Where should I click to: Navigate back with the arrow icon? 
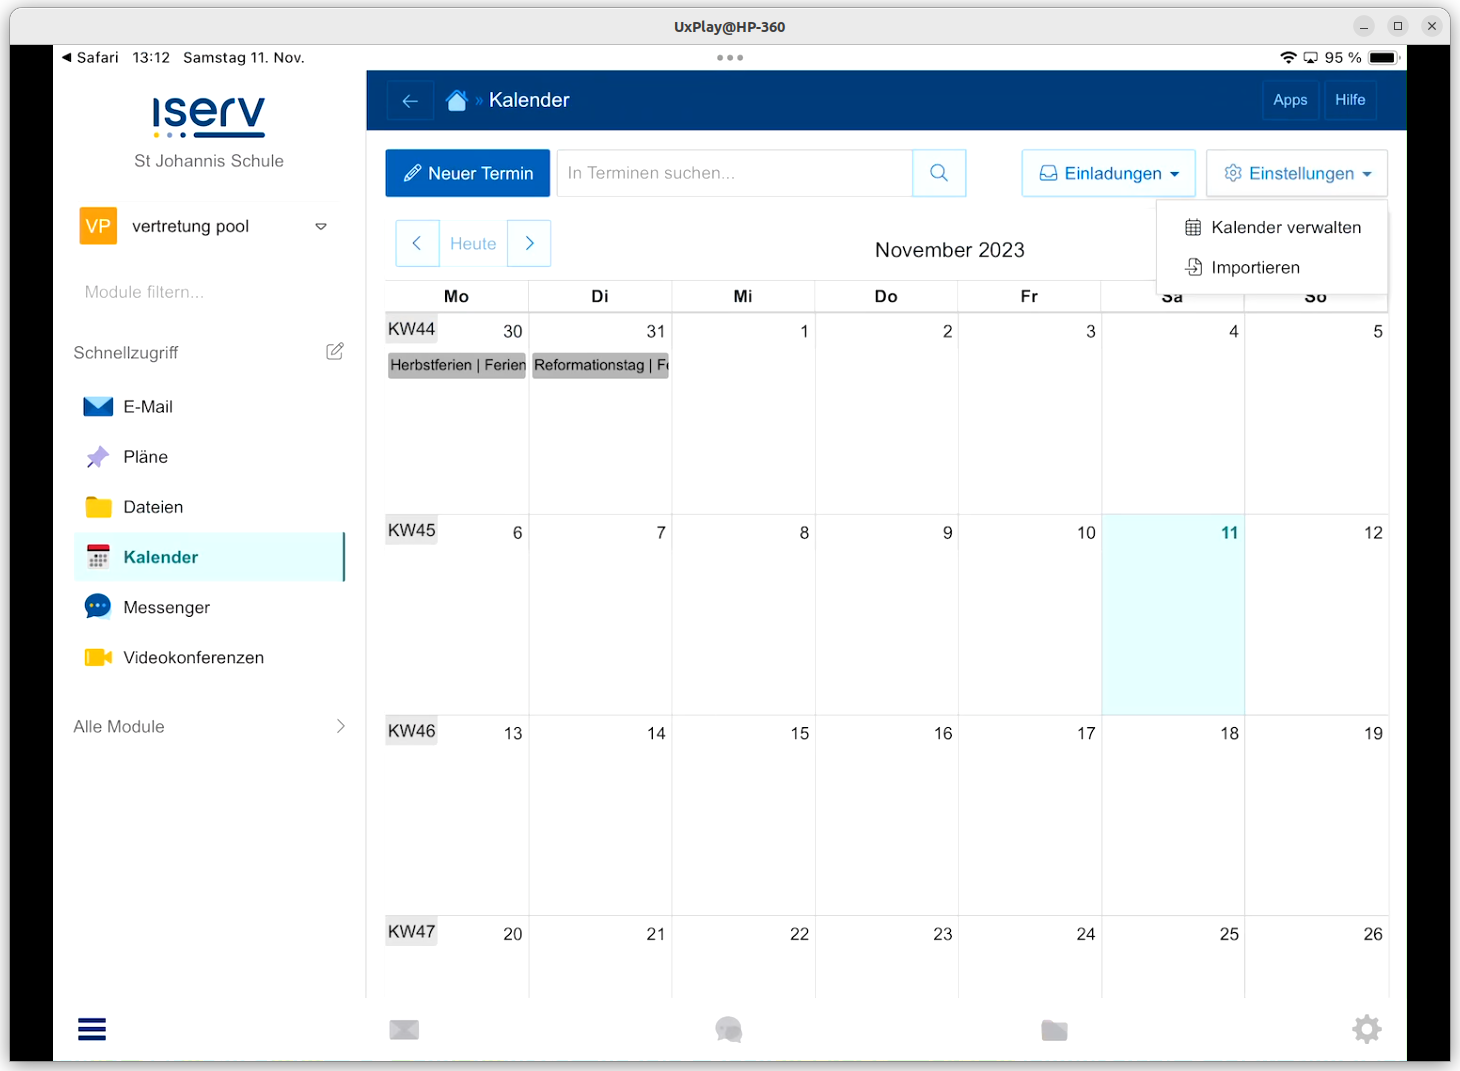point(410,100)
